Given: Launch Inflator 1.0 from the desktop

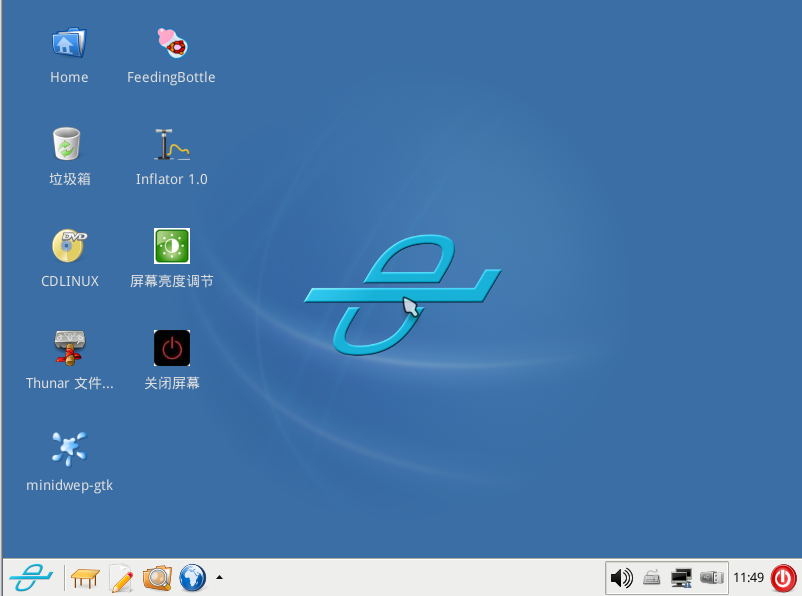Looking at the screenshot, I should tap(170, 145).
